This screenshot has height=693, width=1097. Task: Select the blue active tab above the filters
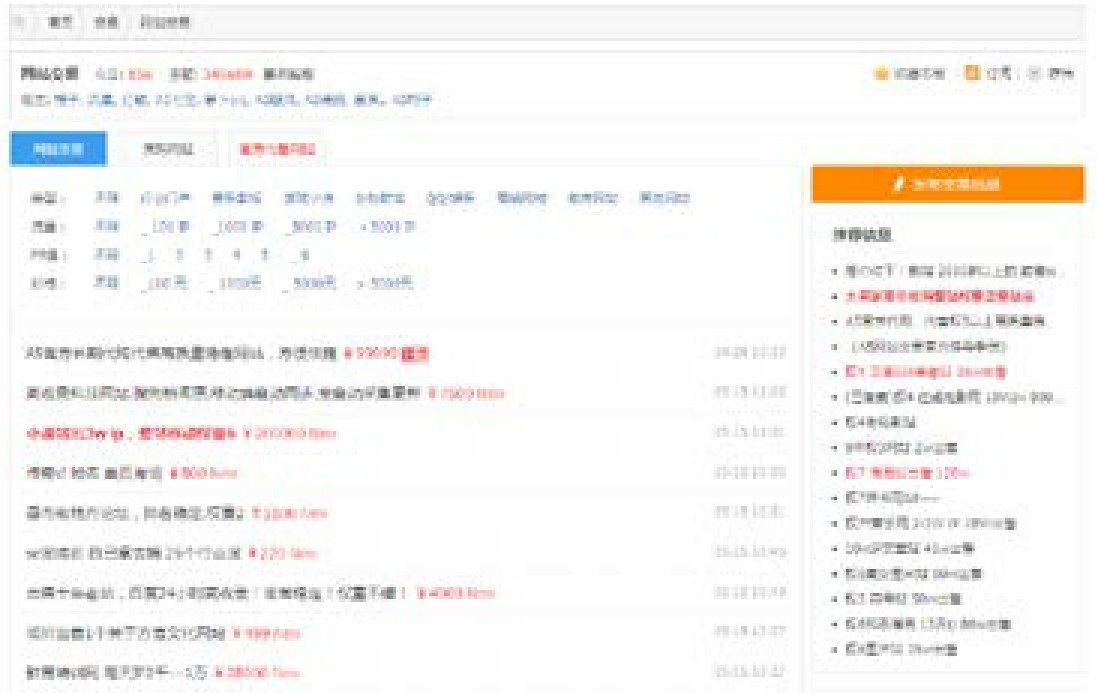point(57,150)
